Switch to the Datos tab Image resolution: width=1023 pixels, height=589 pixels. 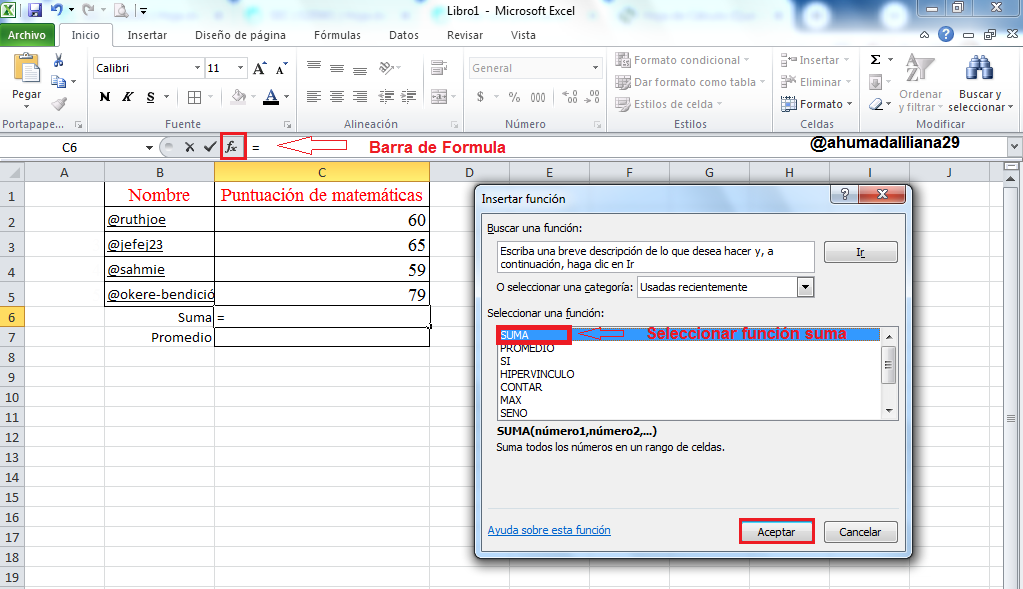pyautogui.click(x=404, y=35)
